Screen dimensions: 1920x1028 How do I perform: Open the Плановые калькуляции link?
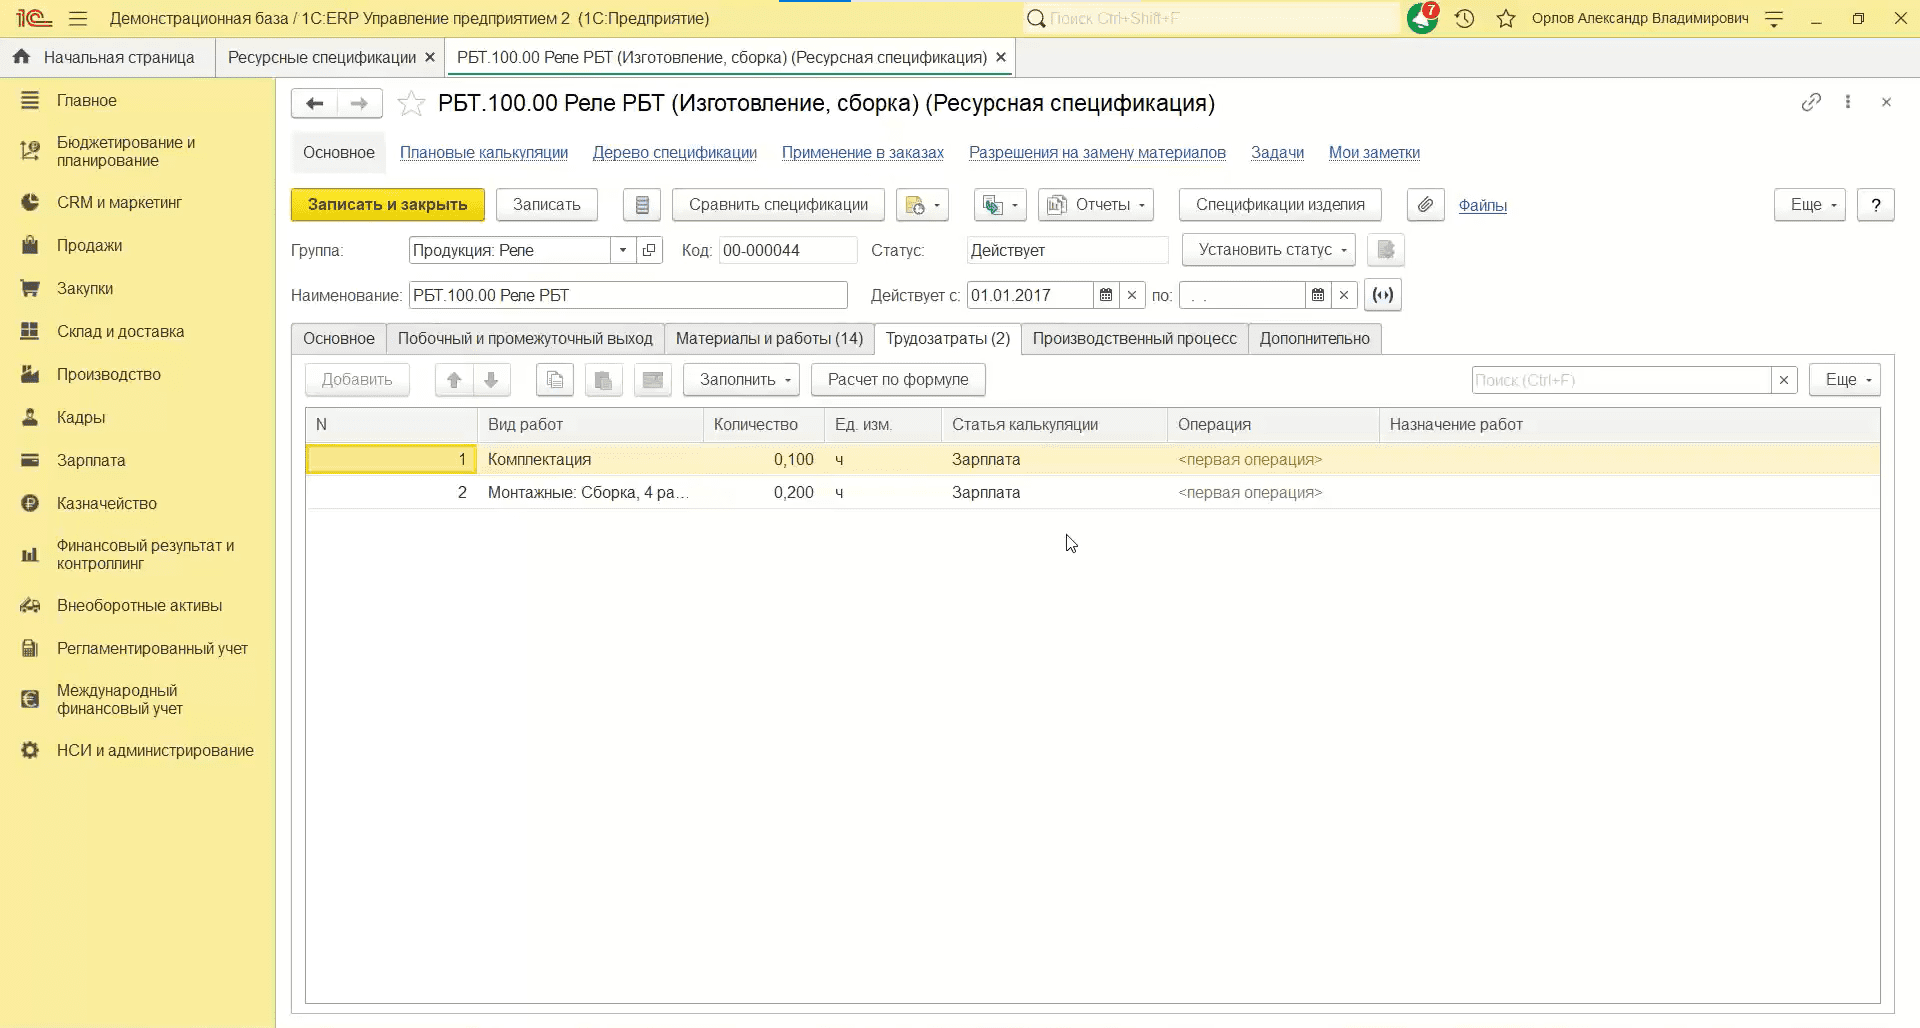tap(484, 153)
